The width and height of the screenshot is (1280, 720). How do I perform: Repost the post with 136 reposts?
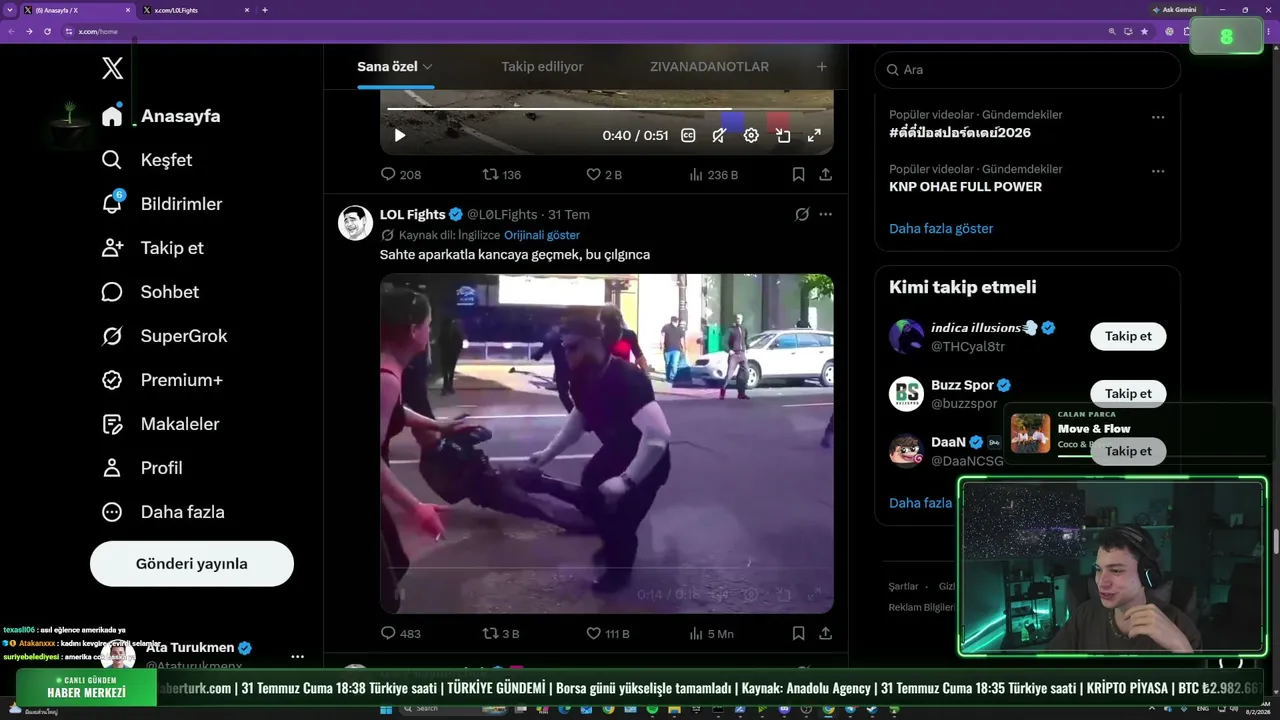(x=502, y=174)
